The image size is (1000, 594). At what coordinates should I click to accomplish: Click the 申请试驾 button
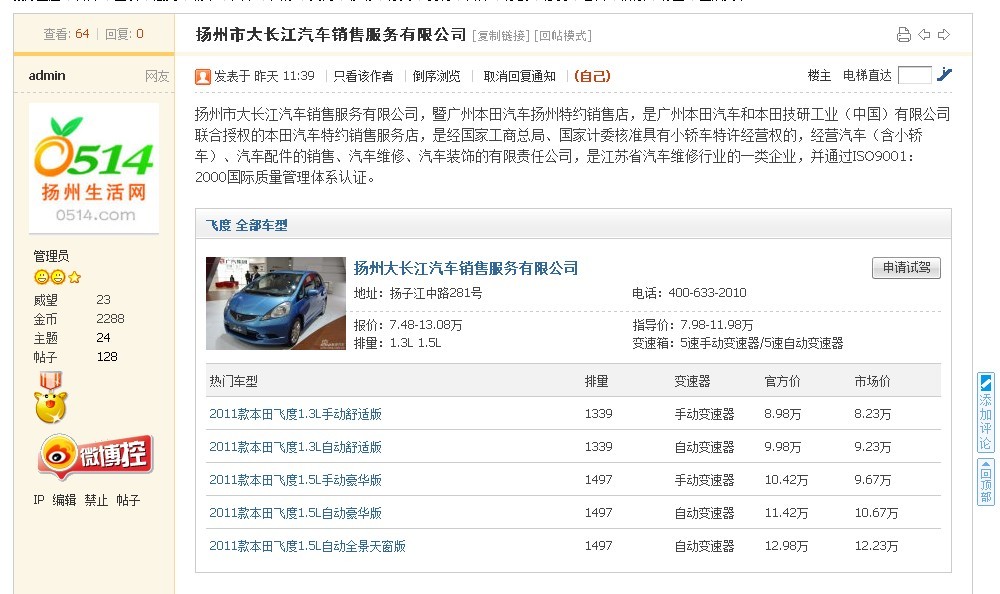906,268
